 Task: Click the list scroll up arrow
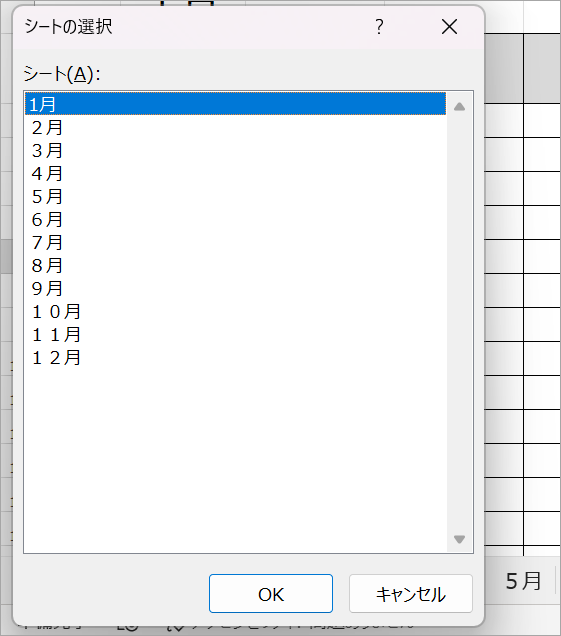tap(459, 107)
